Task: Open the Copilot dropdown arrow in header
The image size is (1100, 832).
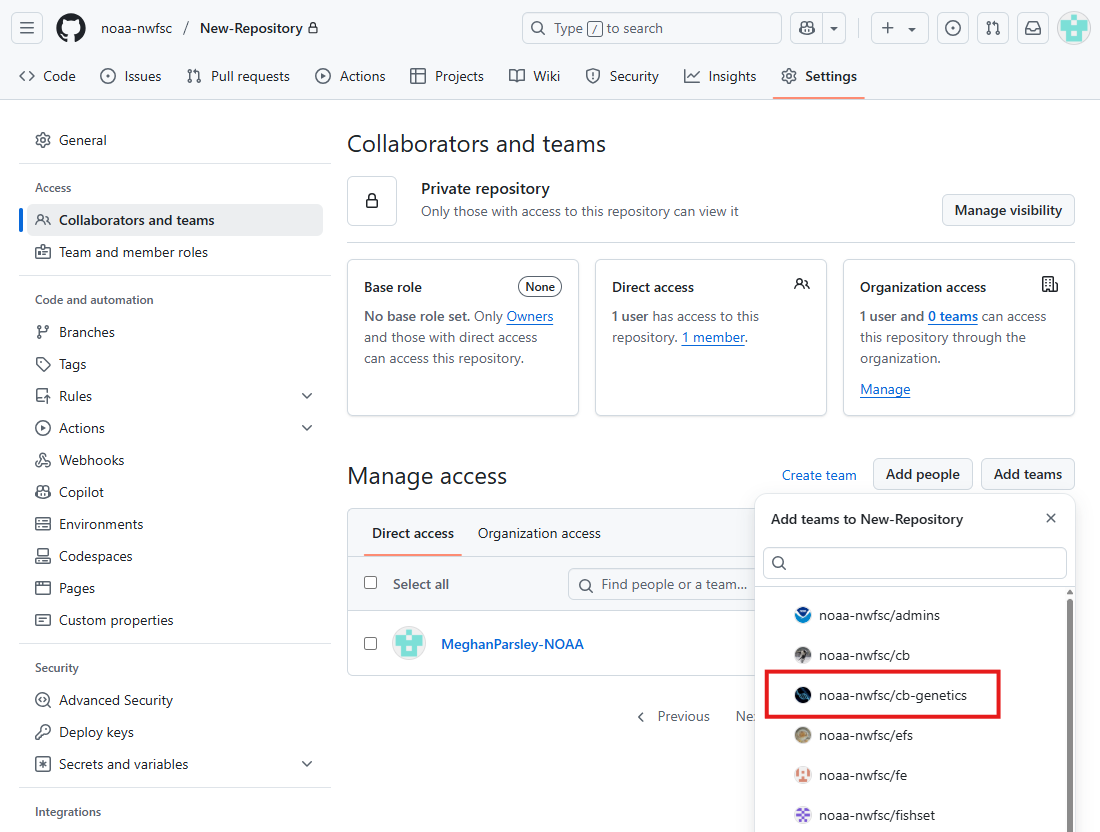Action: click(x=834, y=28)
